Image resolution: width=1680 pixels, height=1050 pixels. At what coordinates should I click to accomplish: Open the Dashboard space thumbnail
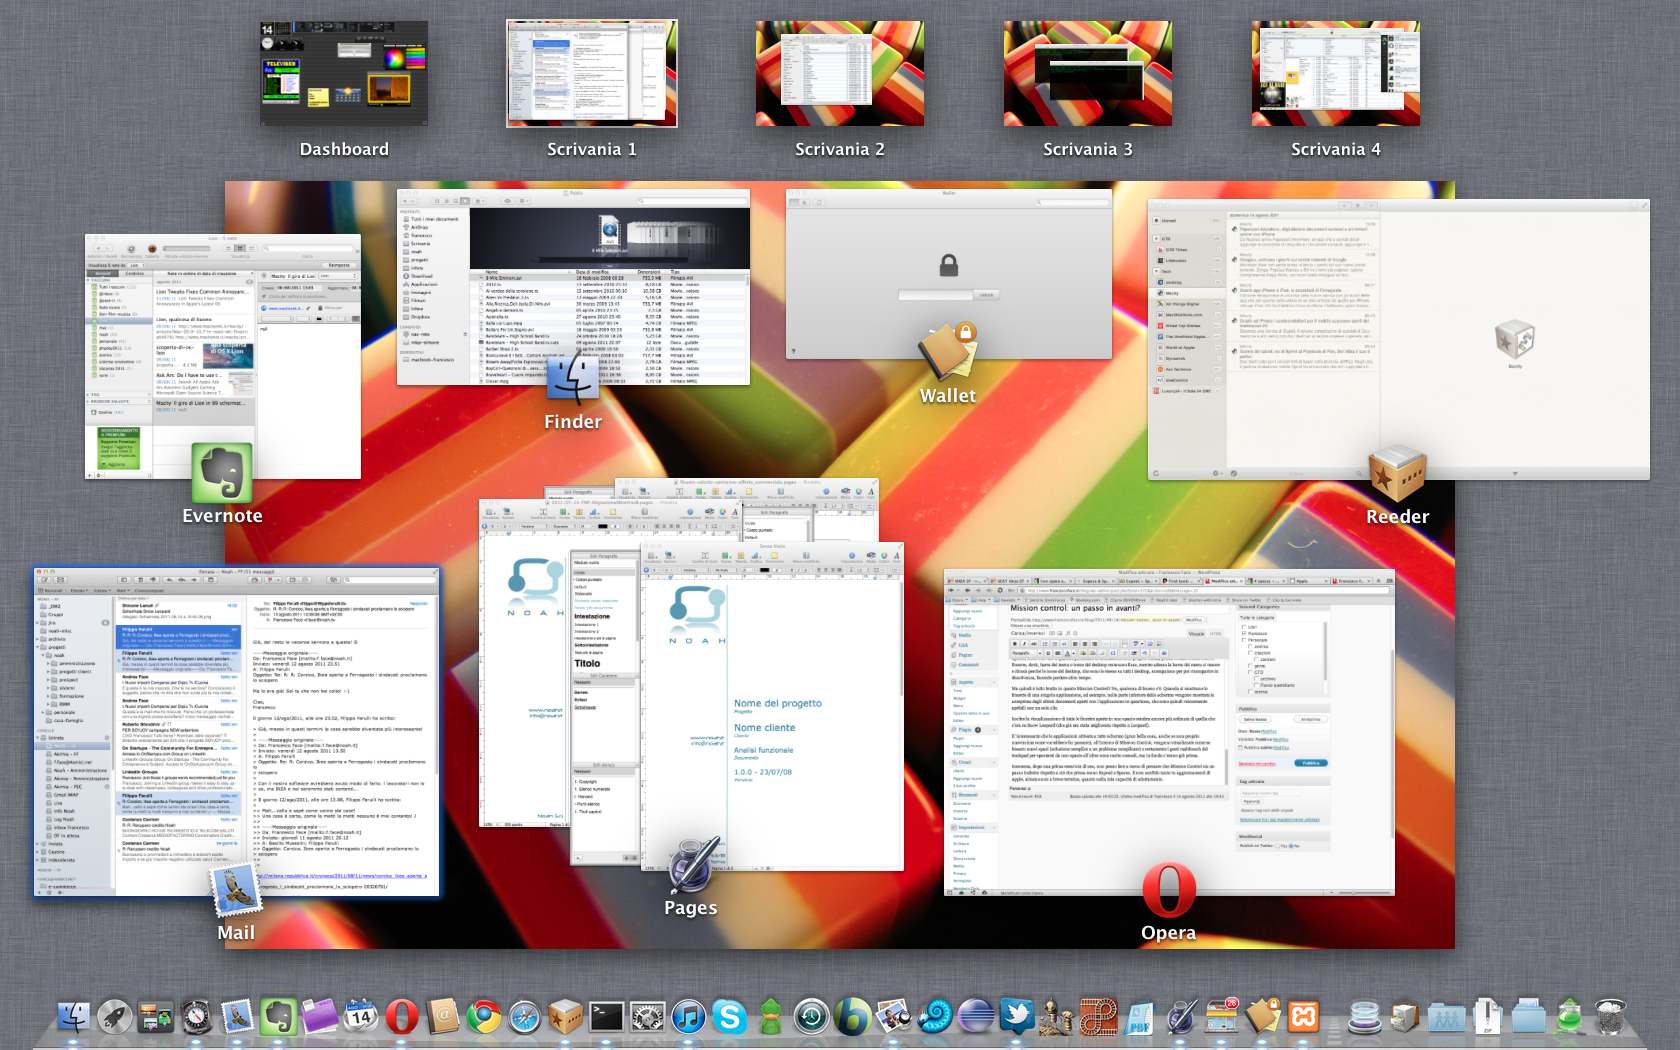pos(344,74)
